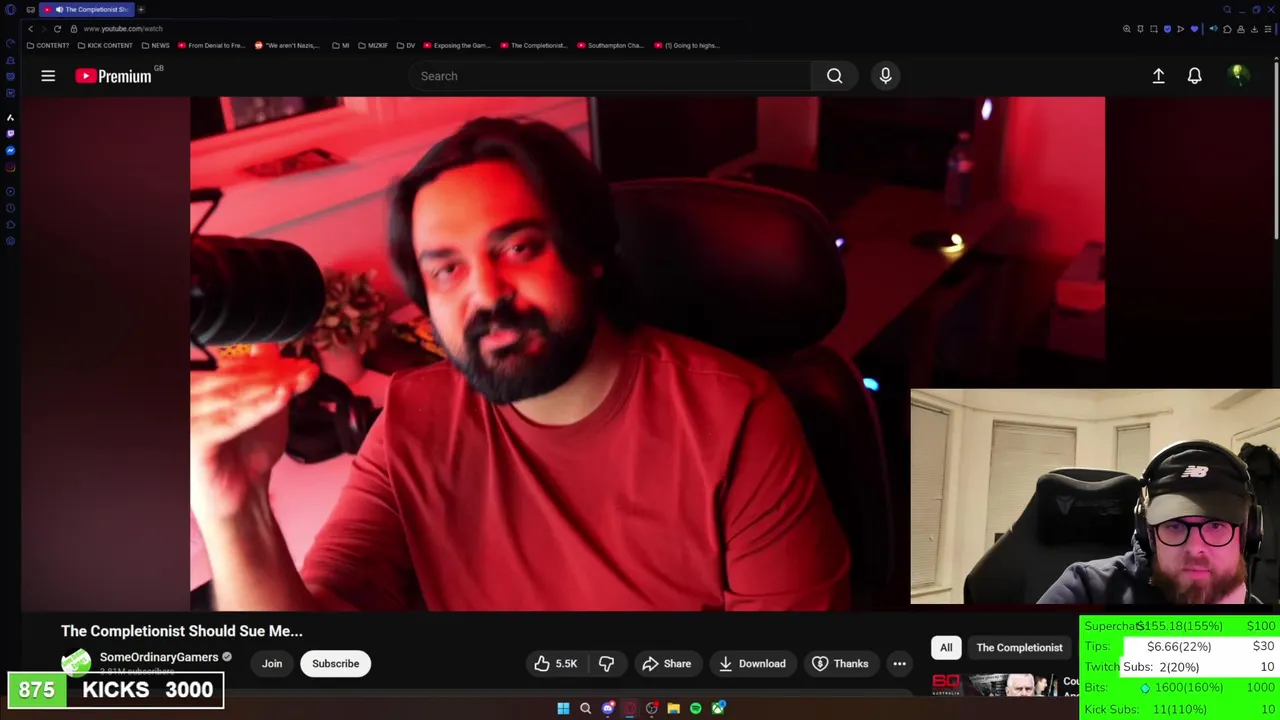Screen dimensions: 1280x720
Task: Share this video
Action: pyautogui.click(x=666, y=664)
